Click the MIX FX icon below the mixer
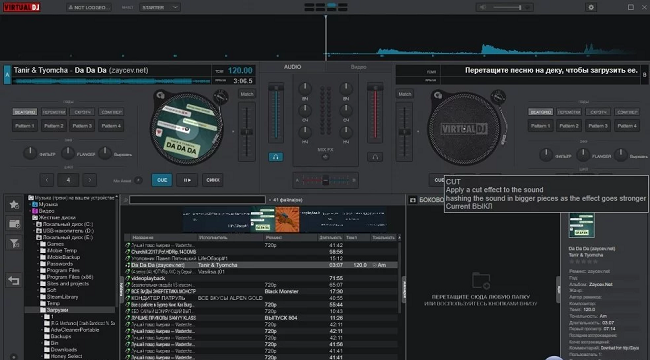The image size is (650, 360). click(325, 157)
